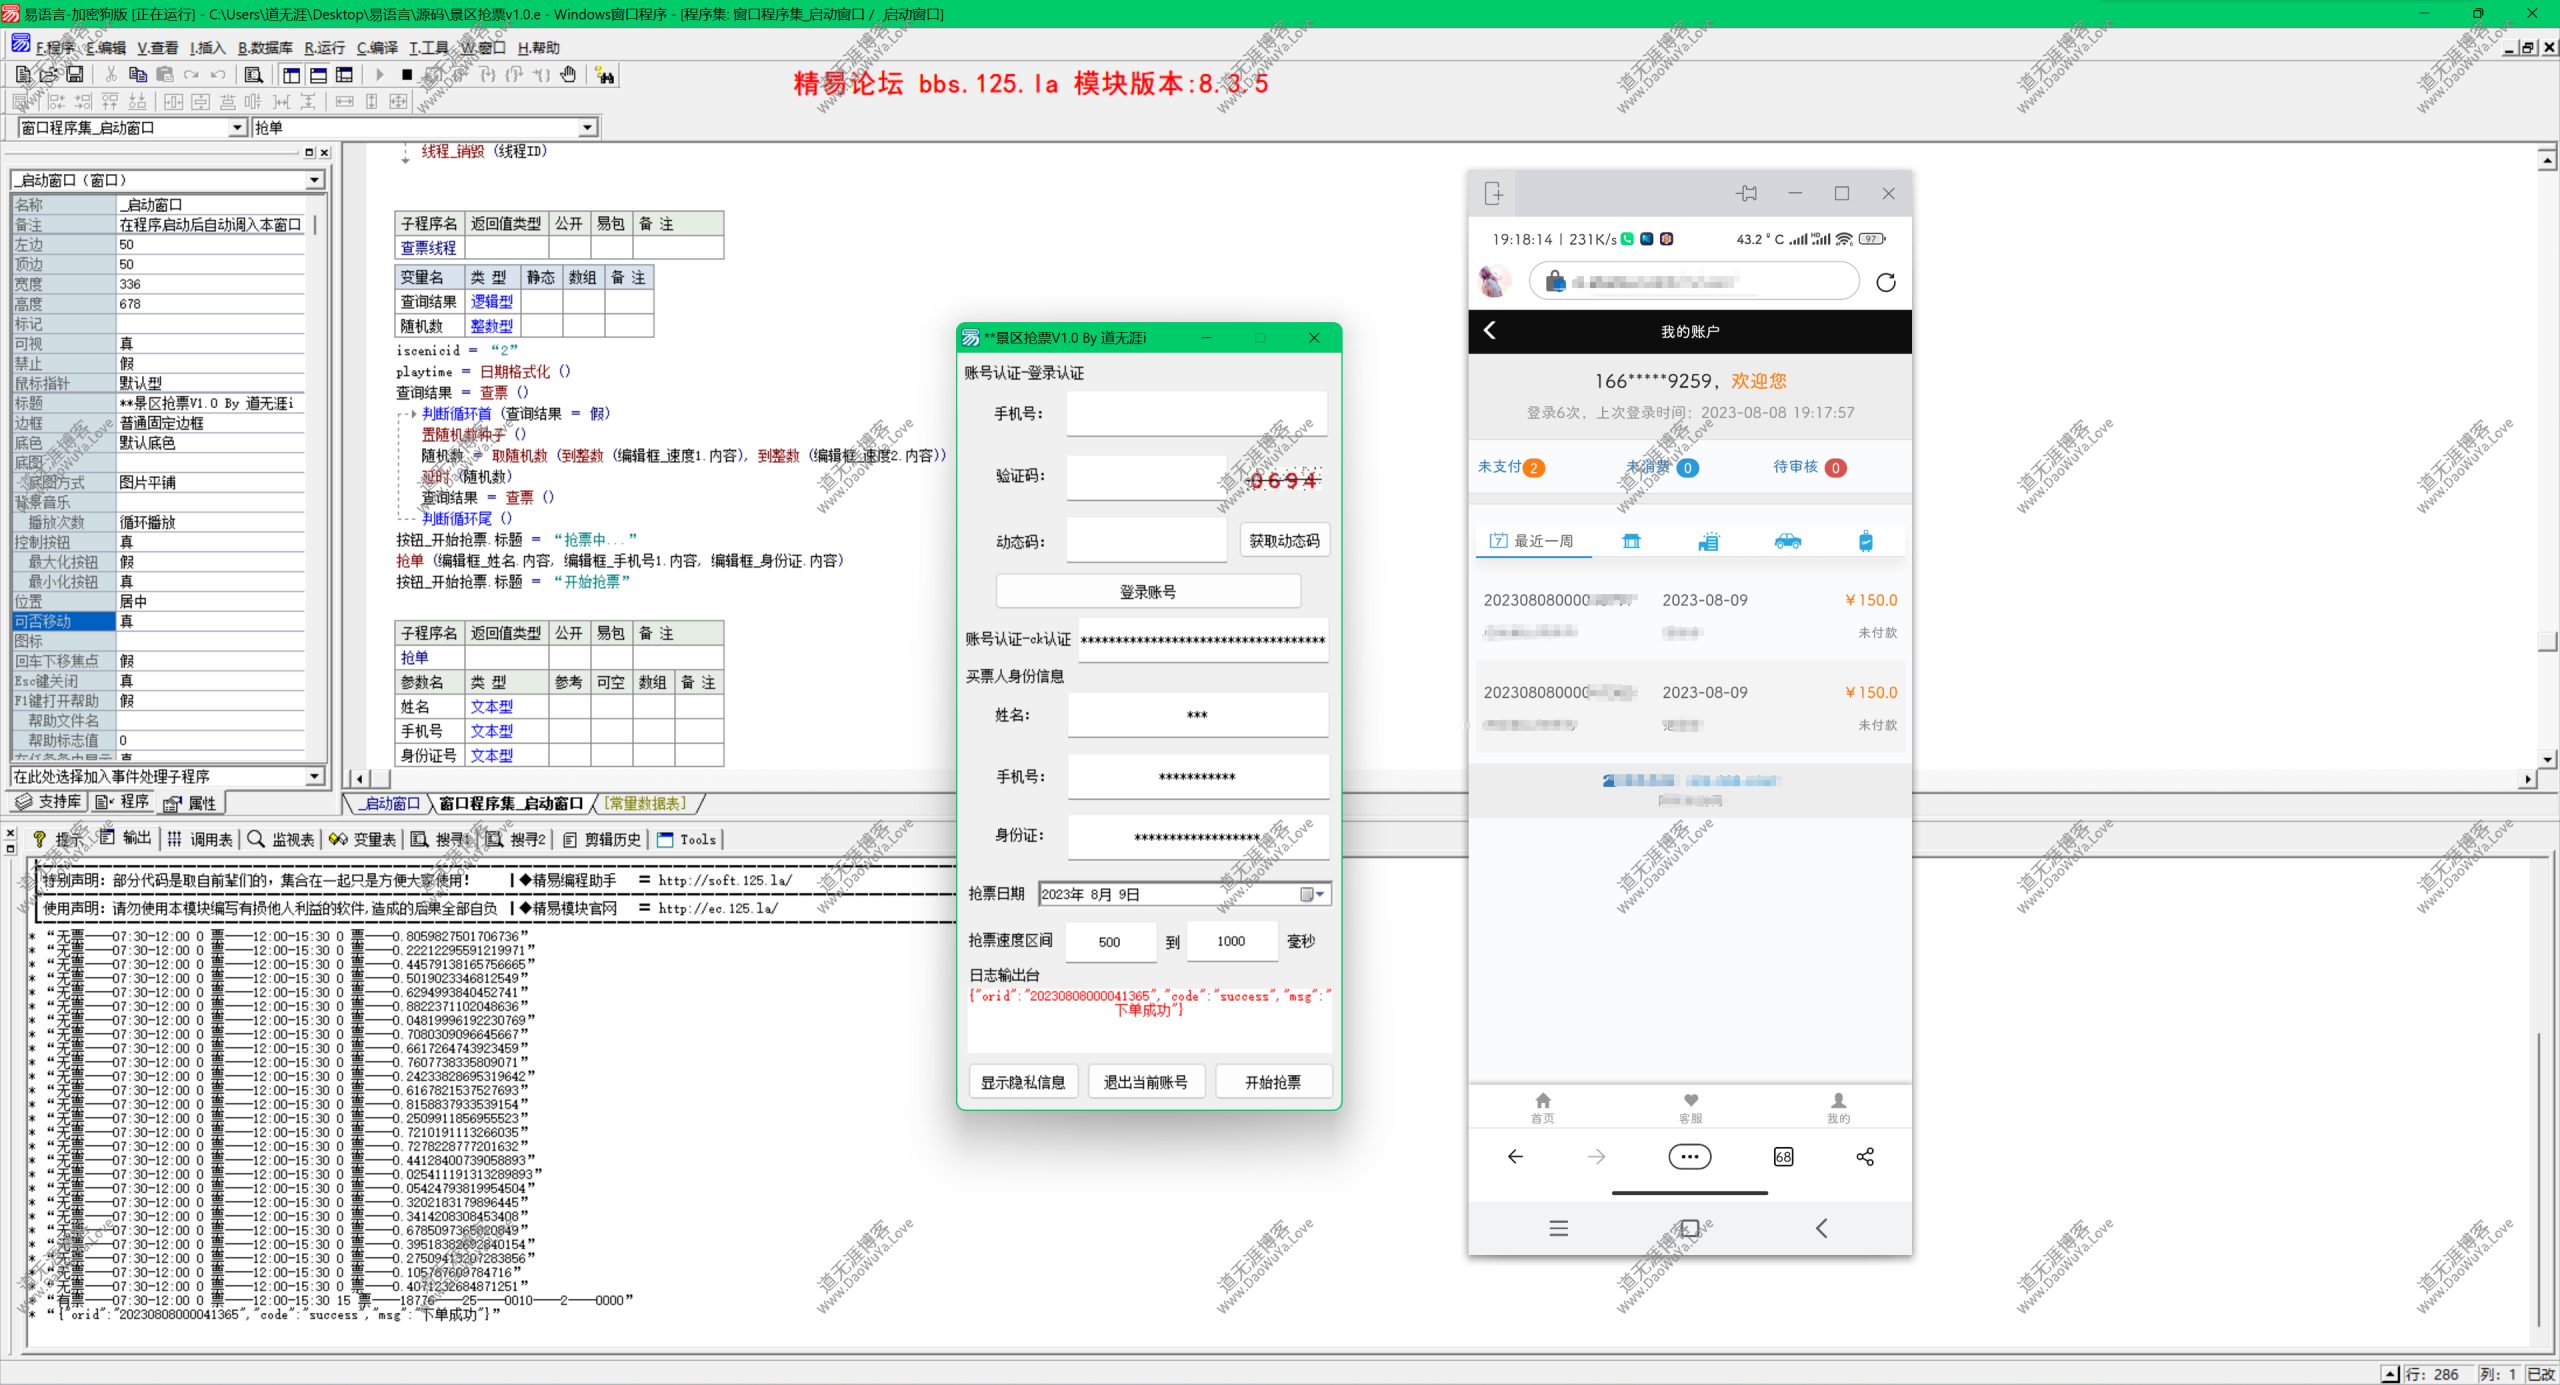This screenshot has height=1385, width=2560.
Task: Click the 开始抢票 button
Action: [x=1272, y=1082]
